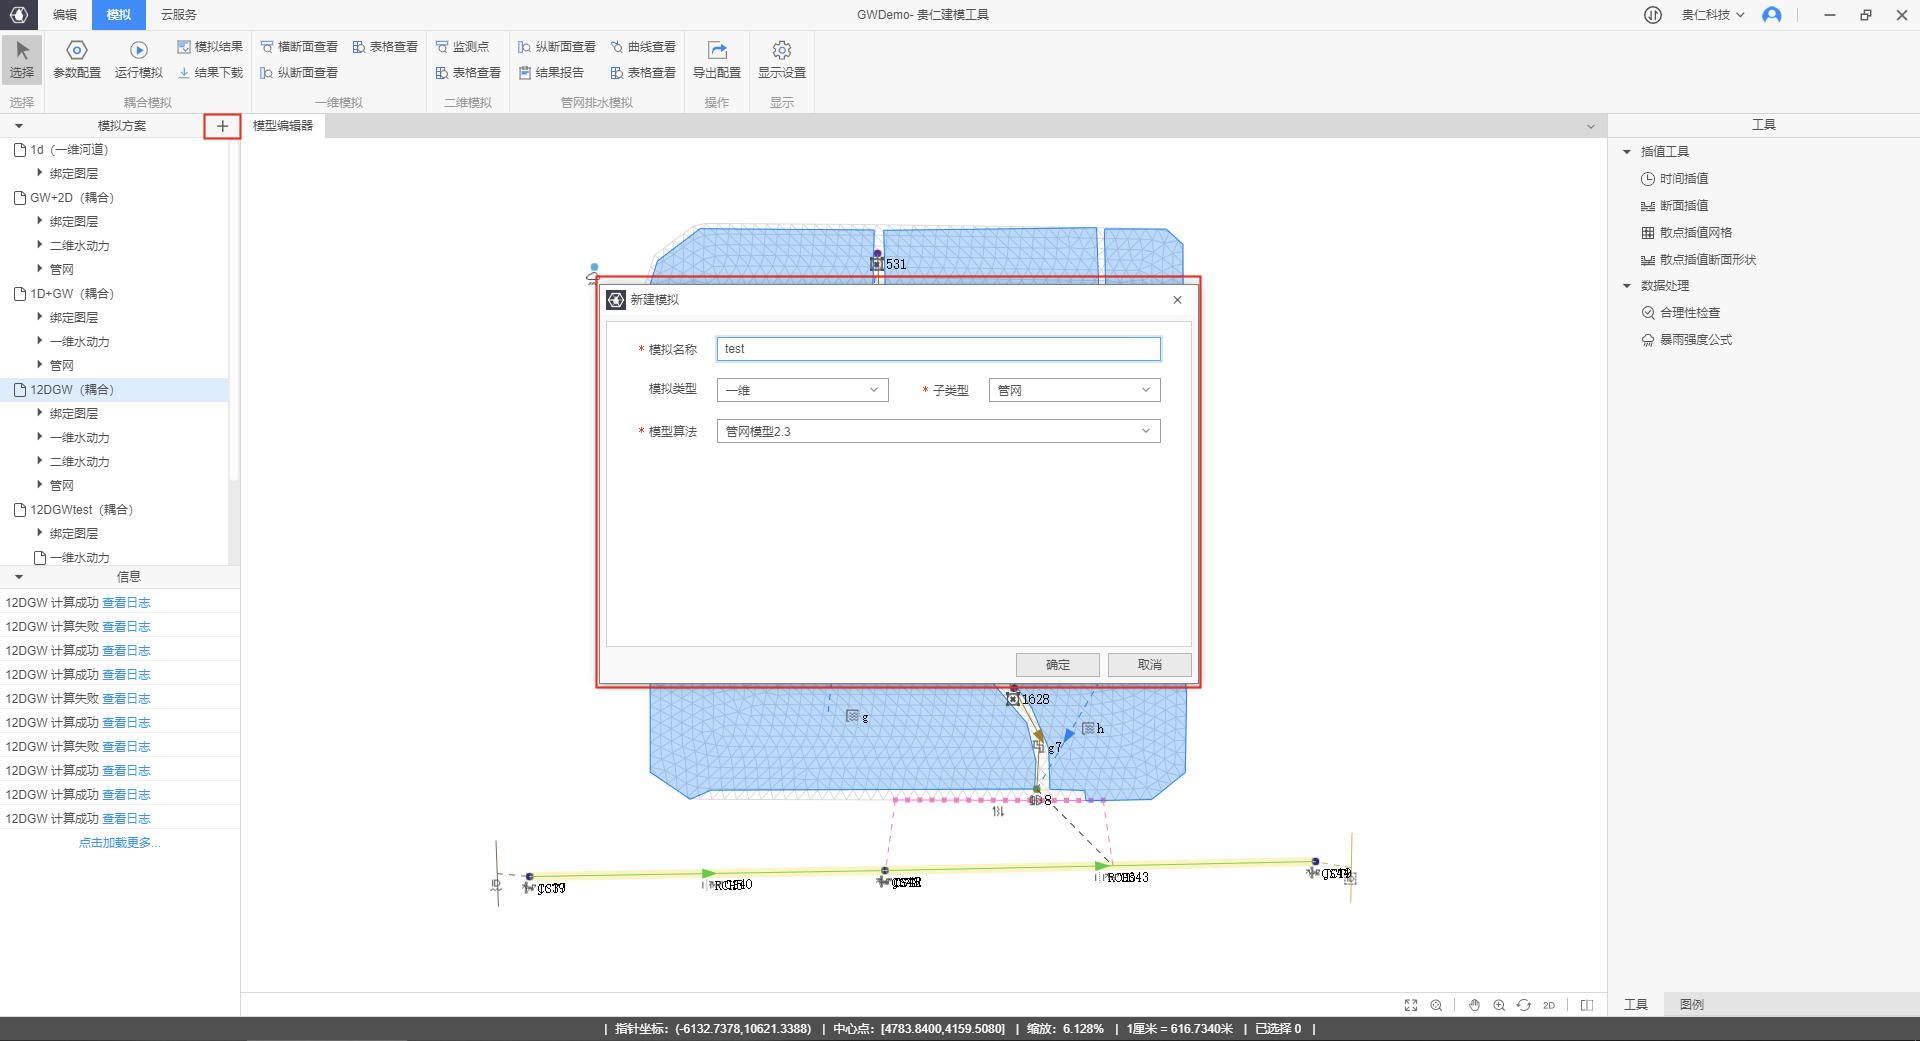Start 运行模拟

138,59
